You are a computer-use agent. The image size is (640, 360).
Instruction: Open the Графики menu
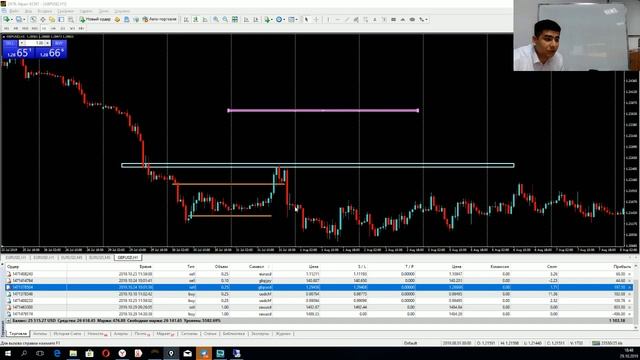65,11
